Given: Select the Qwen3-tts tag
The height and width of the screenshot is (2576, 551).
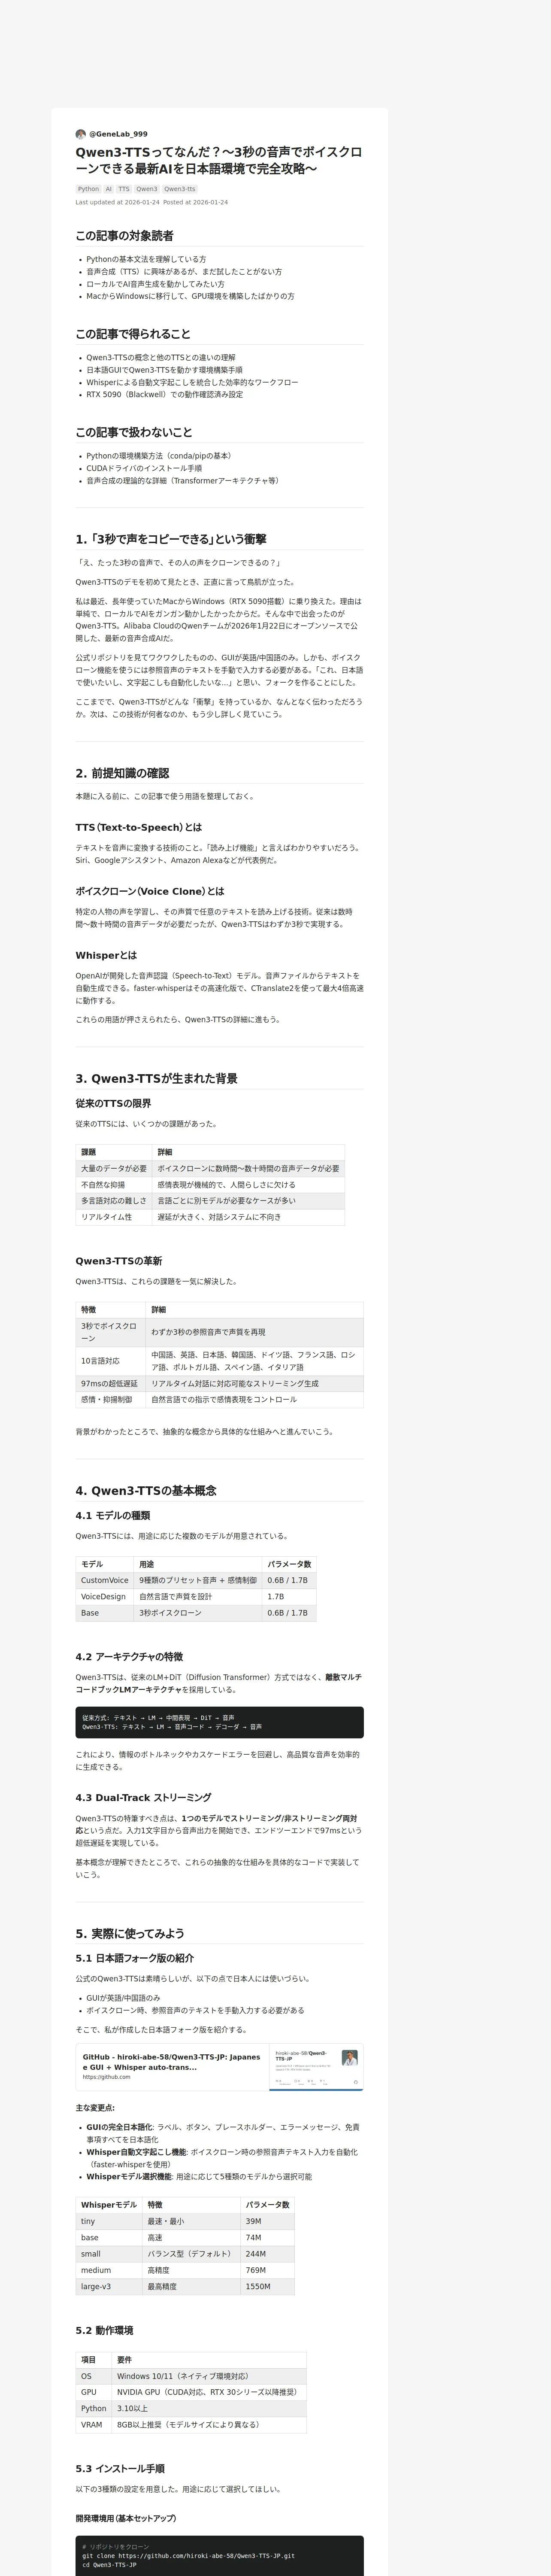Looking at the screenshot, I should point(180,189).
